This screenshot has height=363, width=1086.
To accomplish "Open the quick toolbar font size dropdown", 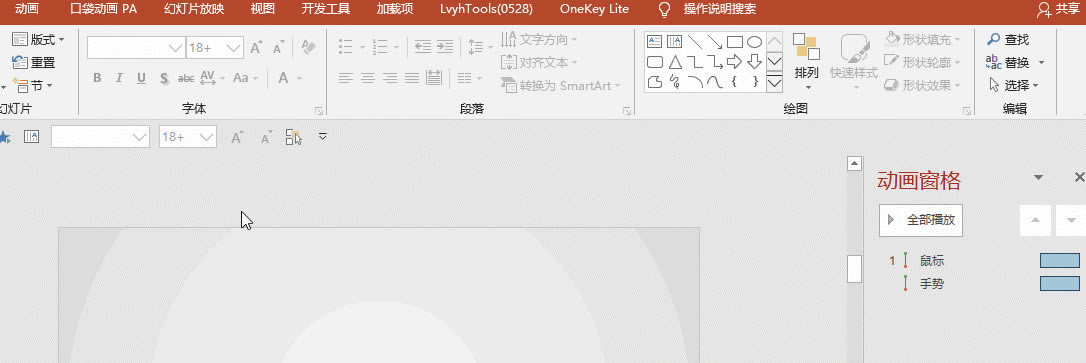I will [206, 137].
